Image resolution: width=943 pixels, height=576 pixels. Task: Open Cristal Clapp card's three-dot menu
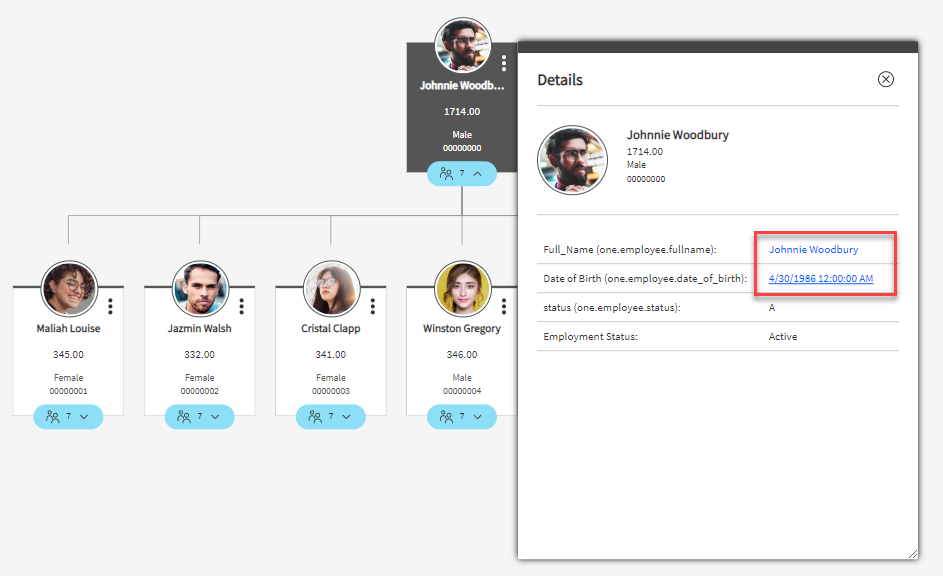click(373, 306)
